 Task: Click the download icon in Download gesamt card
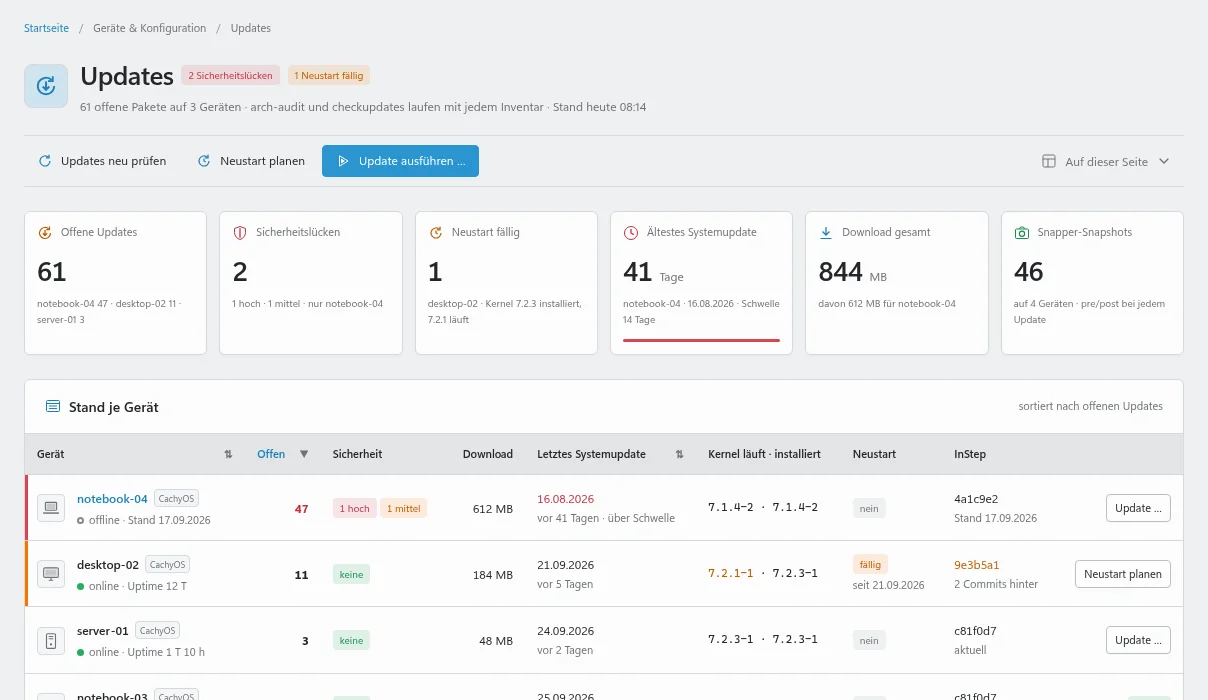826,232
